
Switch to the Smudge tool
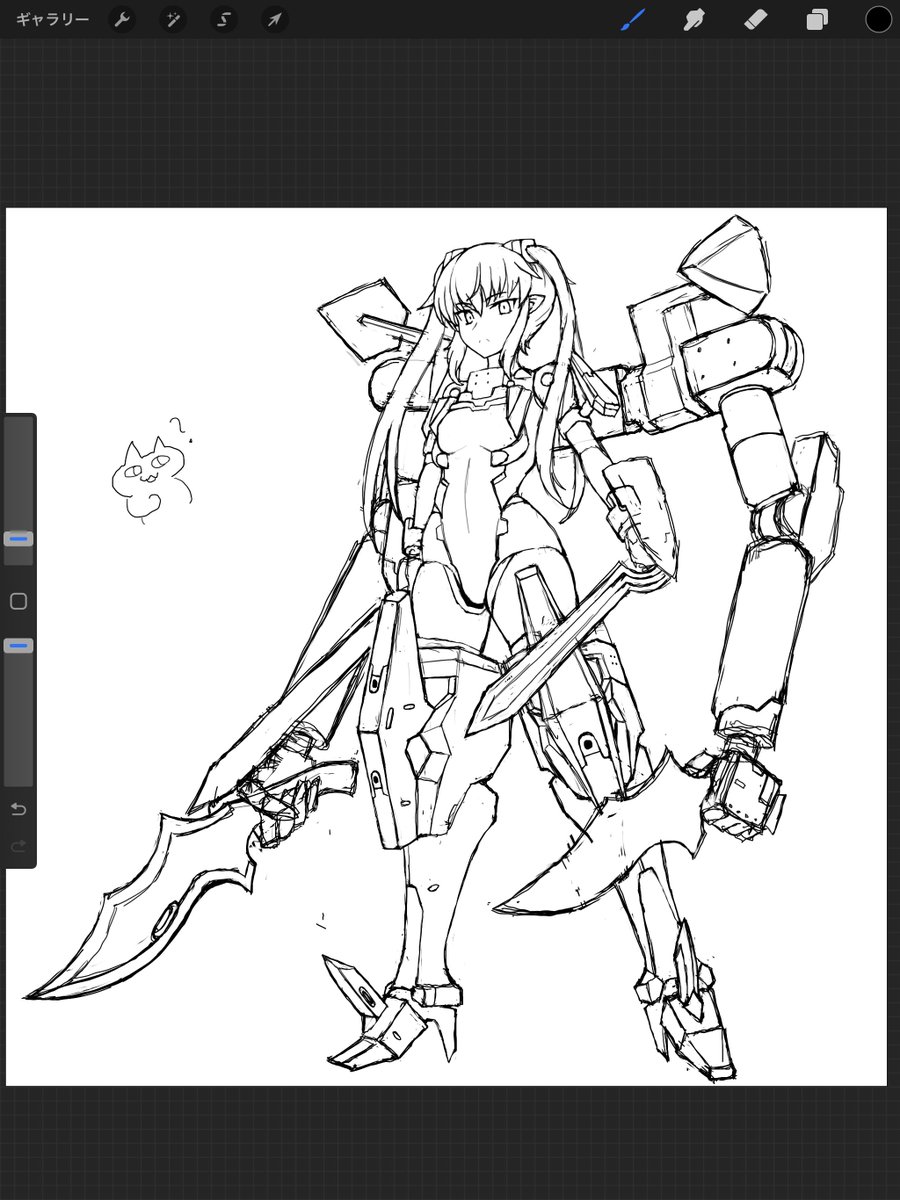click(696, 20)
